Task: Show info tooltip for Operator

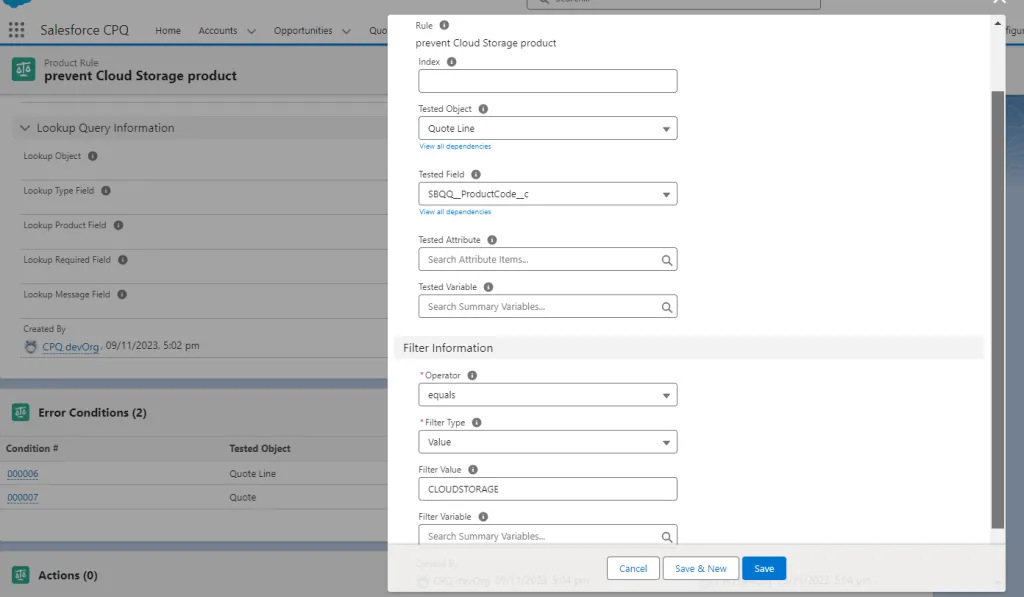Action: [472, 375]
